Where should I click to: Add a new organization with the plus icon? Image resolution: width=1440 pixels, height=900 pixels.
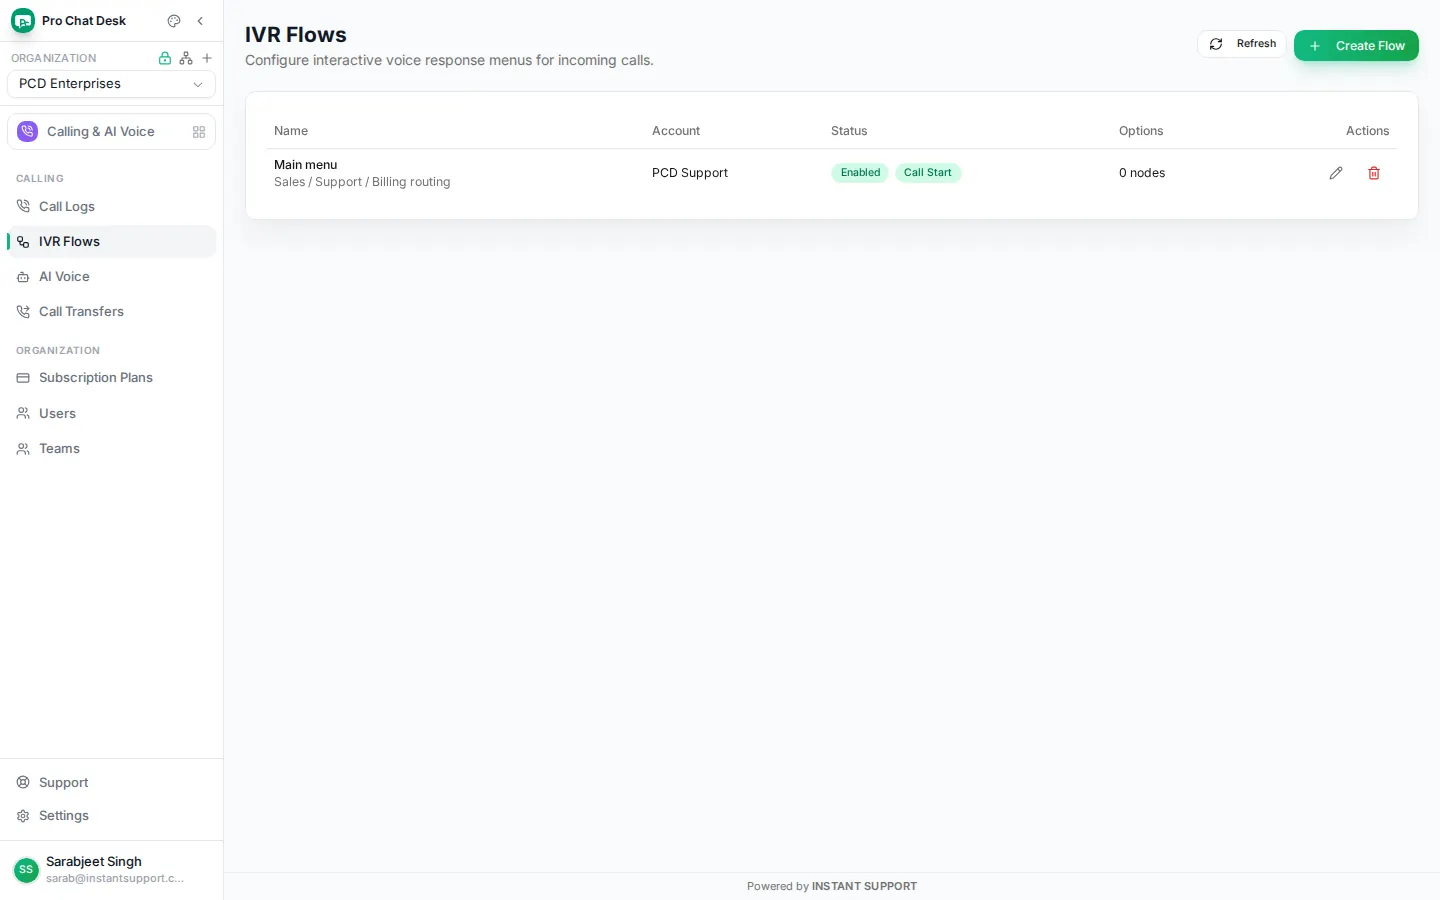coord(207,58)
